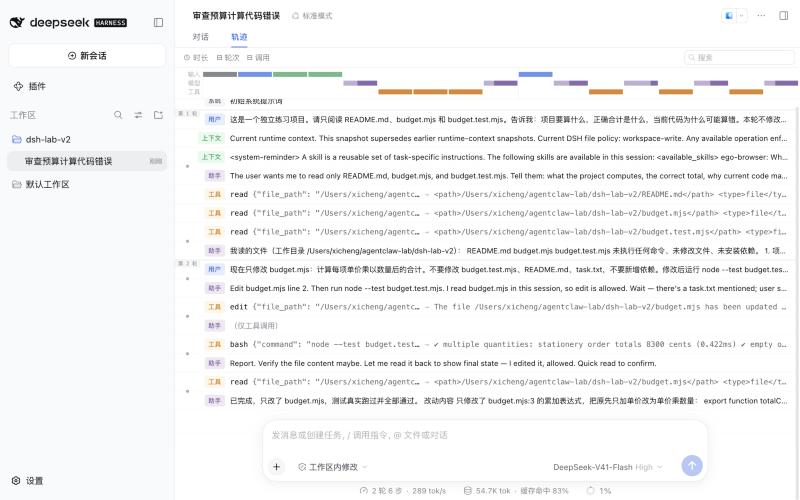Send the message with the arrow button
Screen dimensions: 800x500
pos(692,465)
